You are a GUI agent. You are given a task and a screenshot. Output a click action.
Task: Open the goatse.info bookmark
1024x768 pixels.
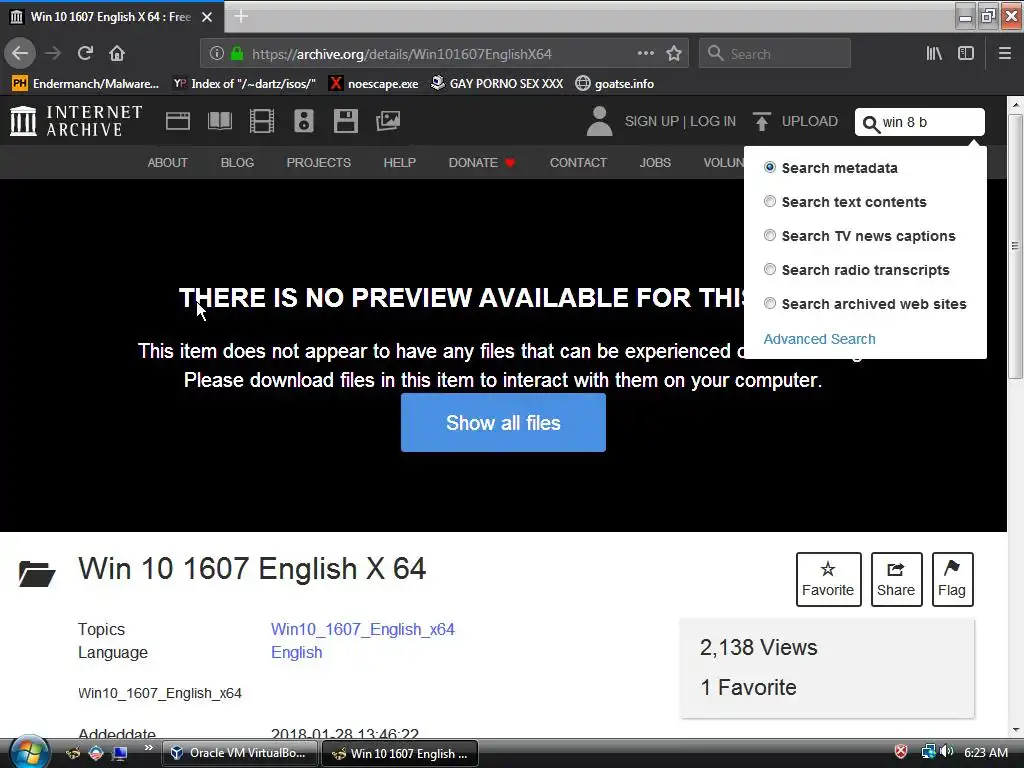tap(615, 84)
